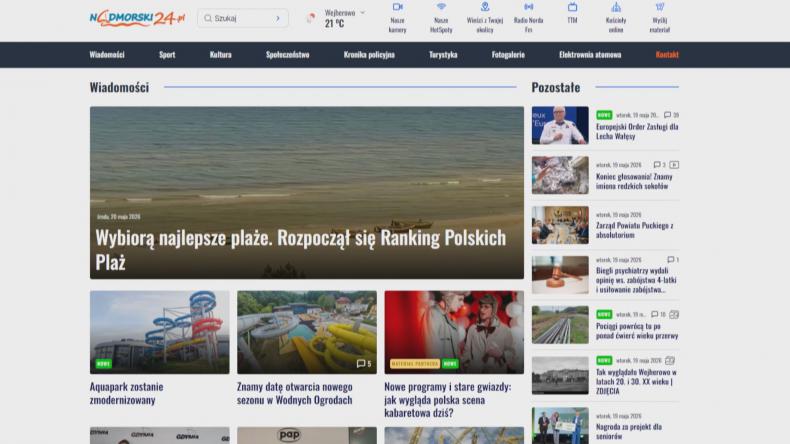790x444 pixels.
Task: Click the Pozostałe section heading
Action: click(x=556, y=87)
